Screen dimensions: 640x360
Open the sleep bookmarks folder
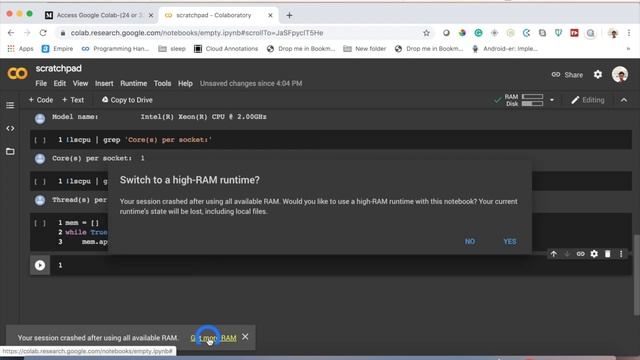172,49
